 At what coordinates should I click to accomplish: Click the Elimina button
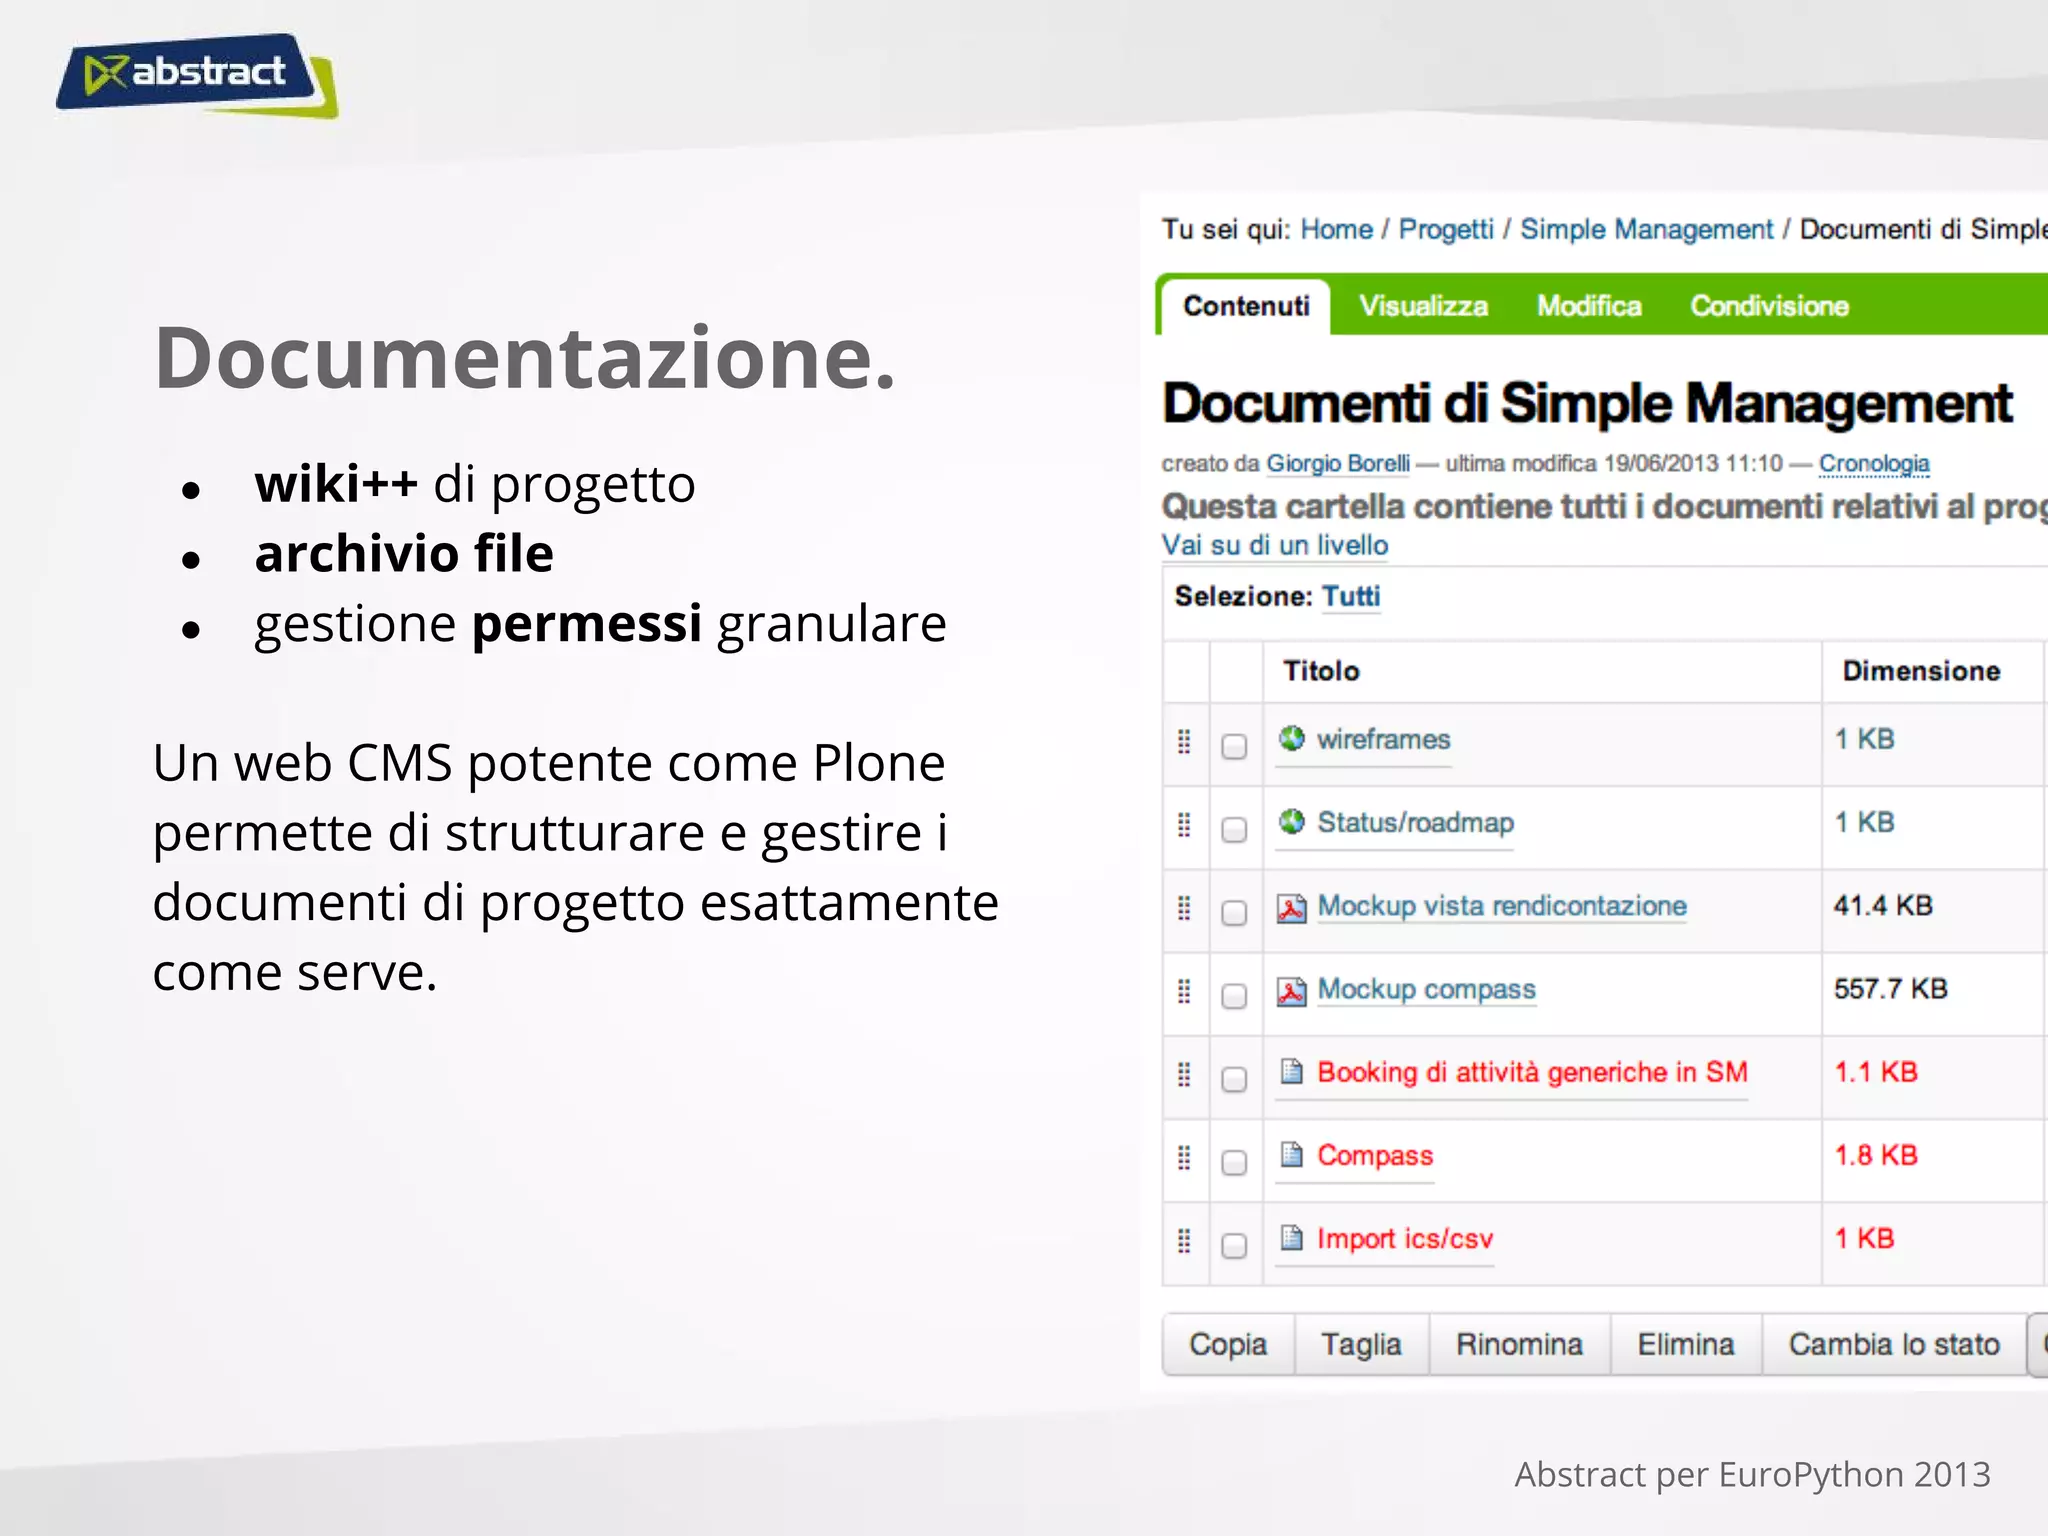(1685, 1344)
